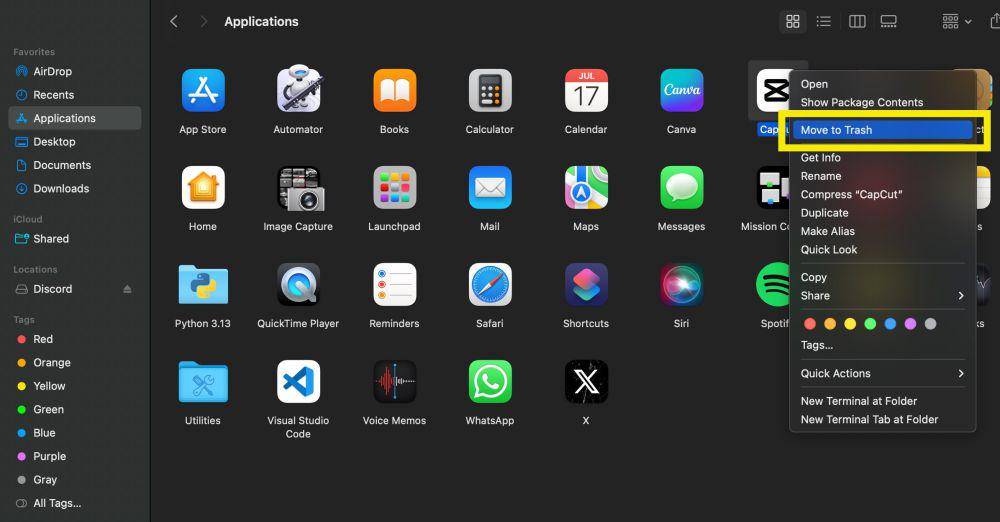Apply the blue tag color dot
This screenshot has height=522, width=1000.
(x=890, y=324)
